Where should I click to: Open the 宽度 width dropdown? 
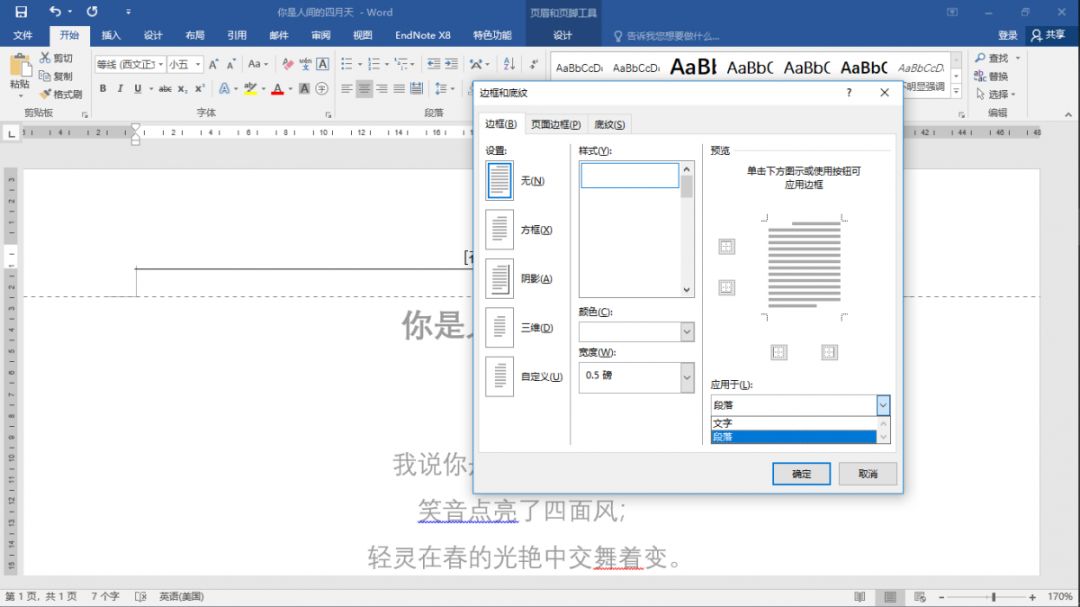(687, 377)
